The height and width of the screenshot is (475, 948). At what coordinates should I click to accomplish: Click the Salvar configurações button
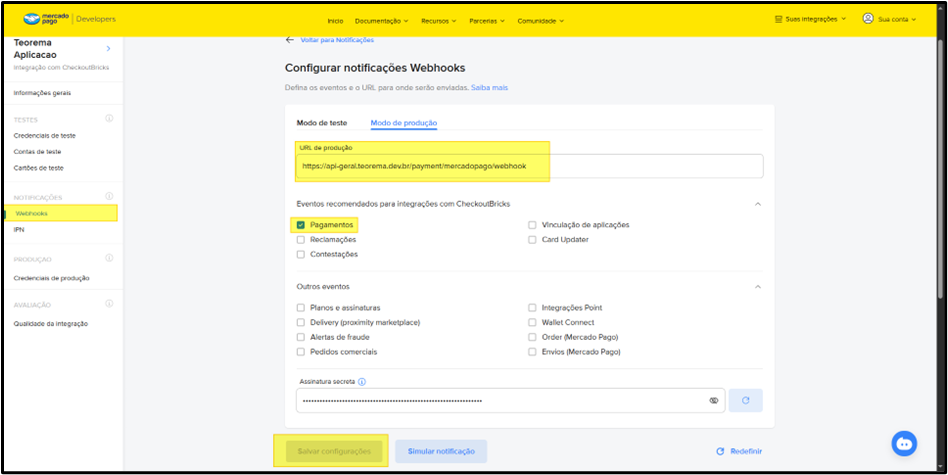(334, 451)
